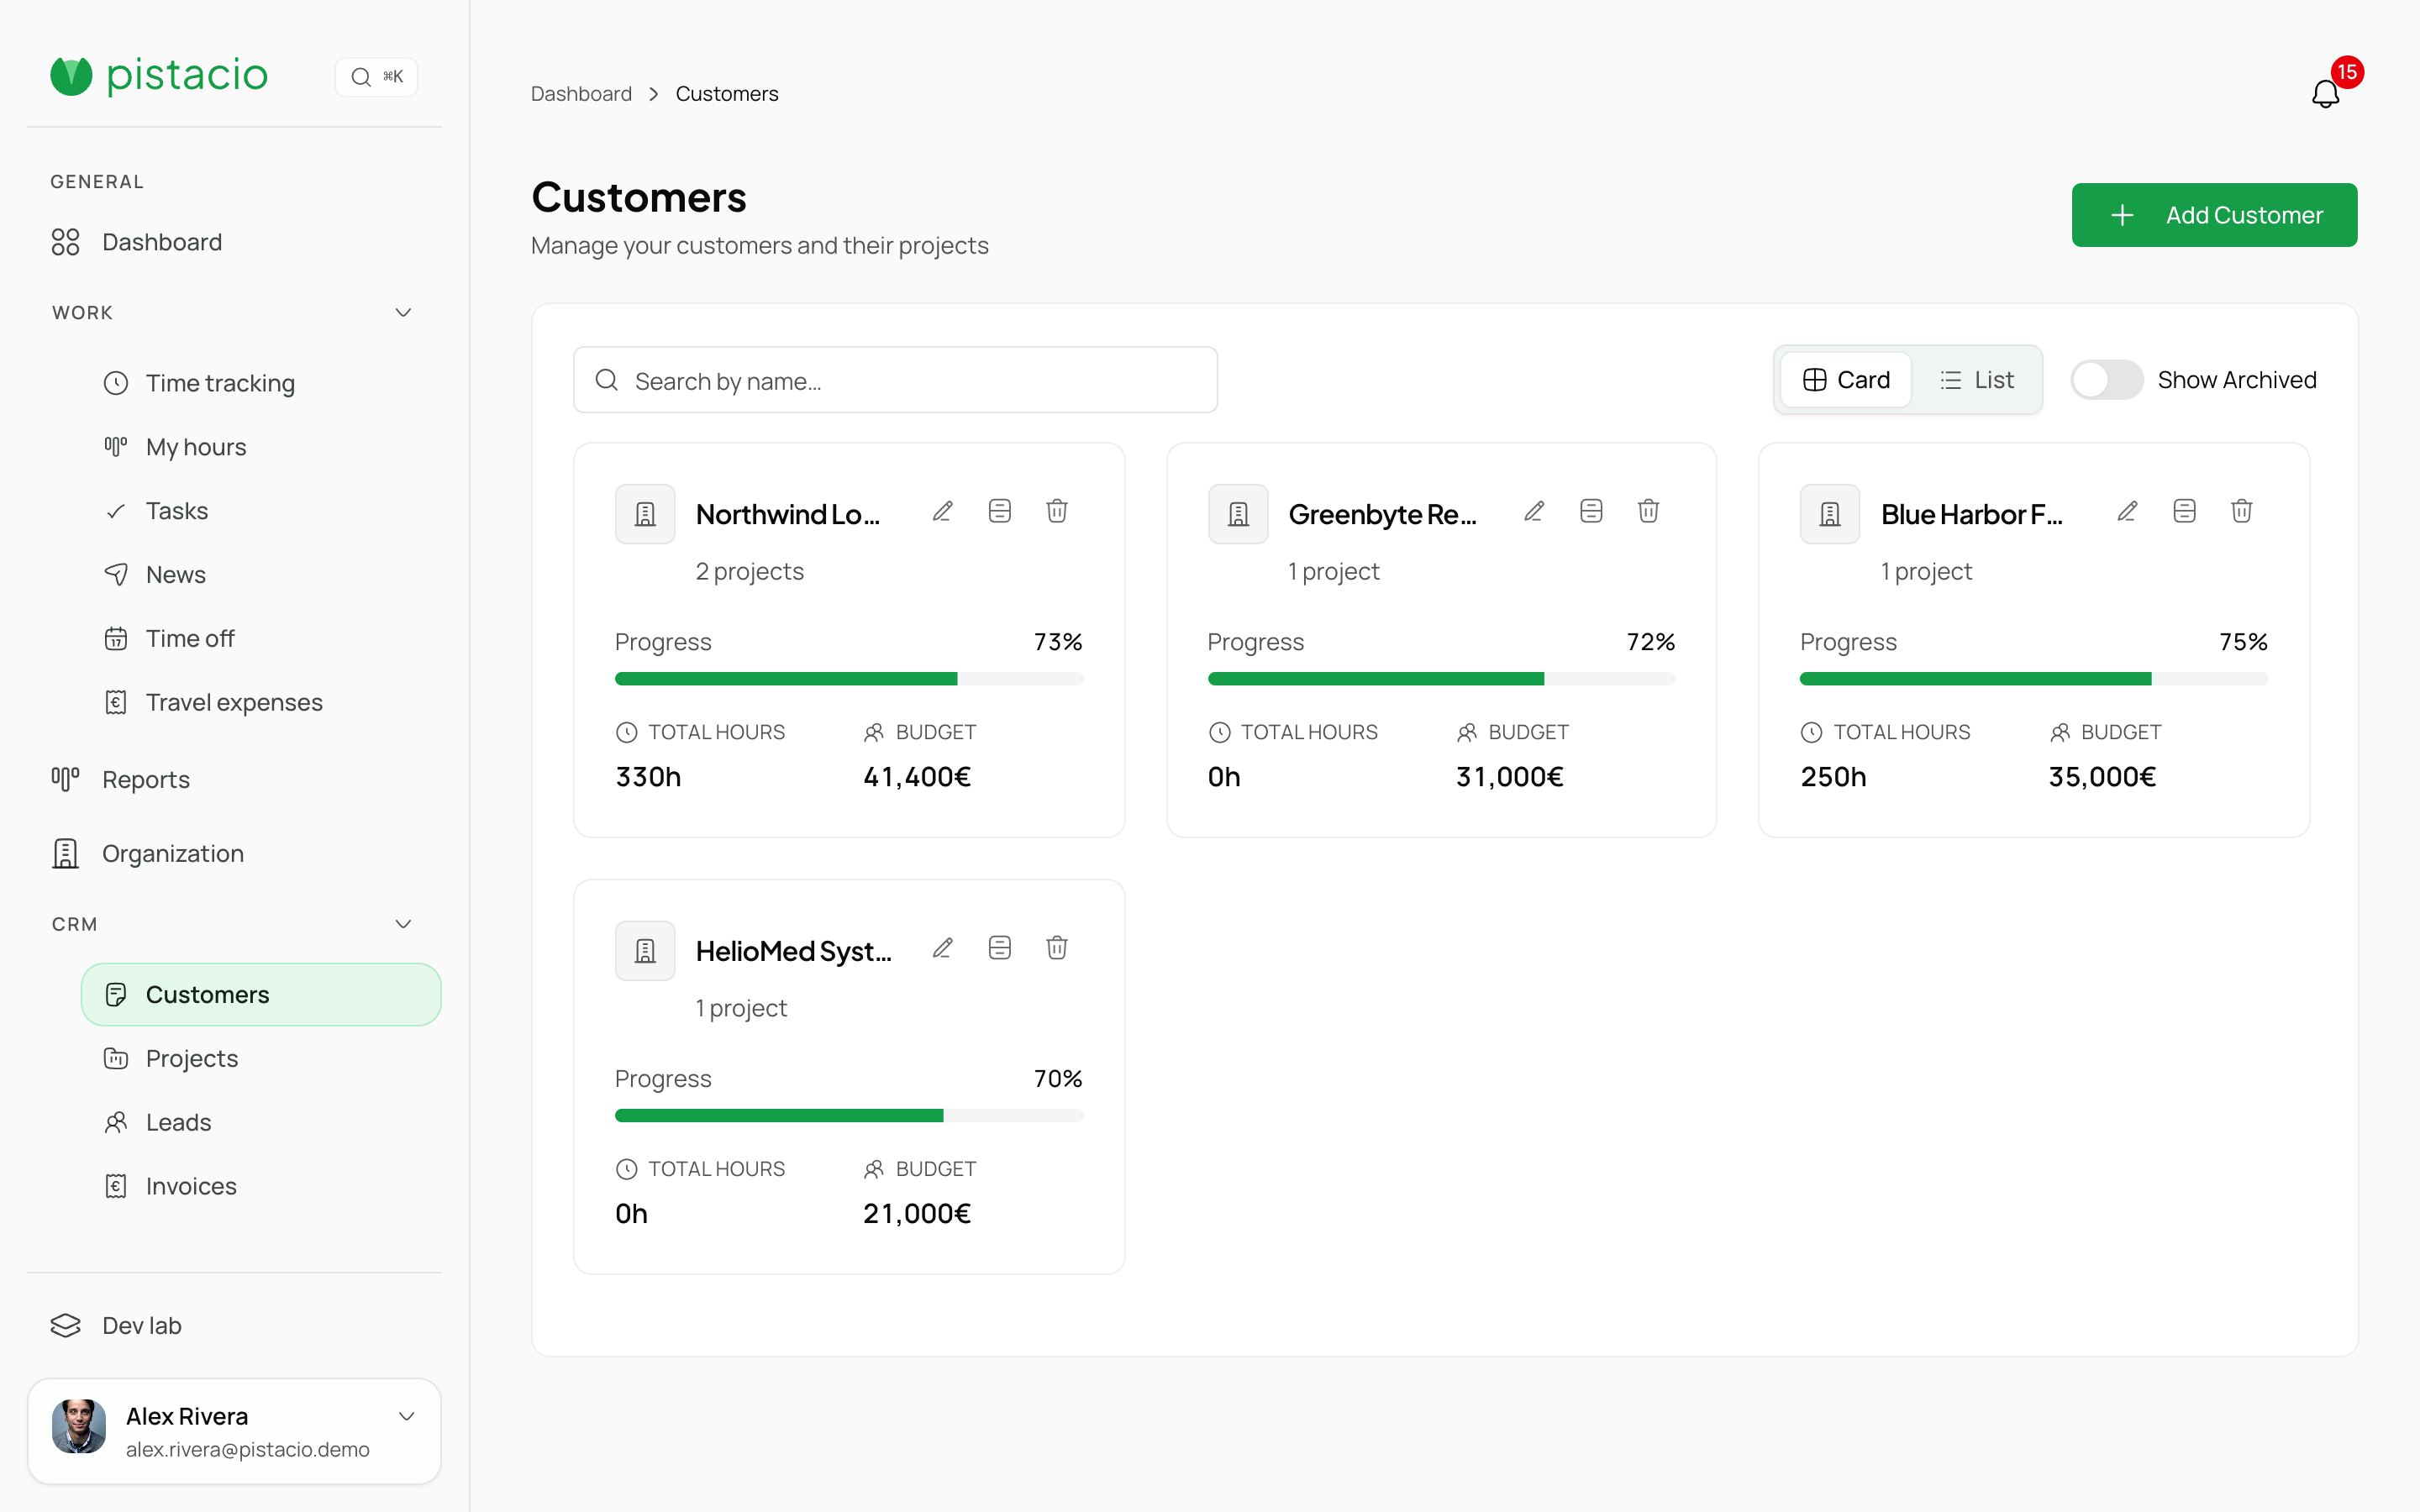
Task: Open Projects in the CRM menu
Action: 261,1058
